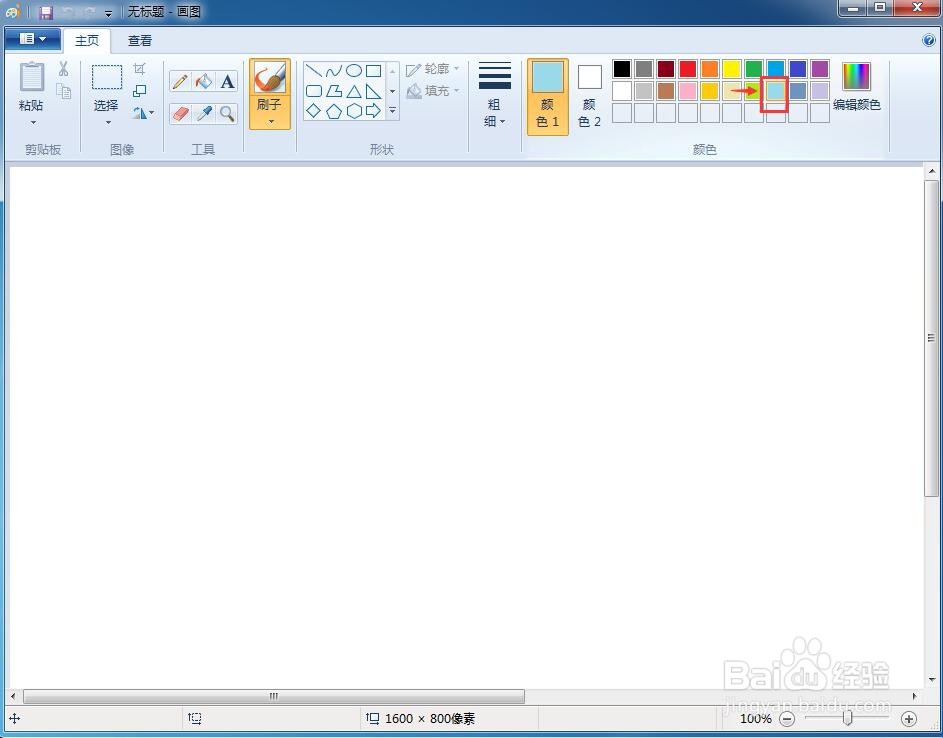Open the Outline (轮廓) dropdown

pos(433,69)
